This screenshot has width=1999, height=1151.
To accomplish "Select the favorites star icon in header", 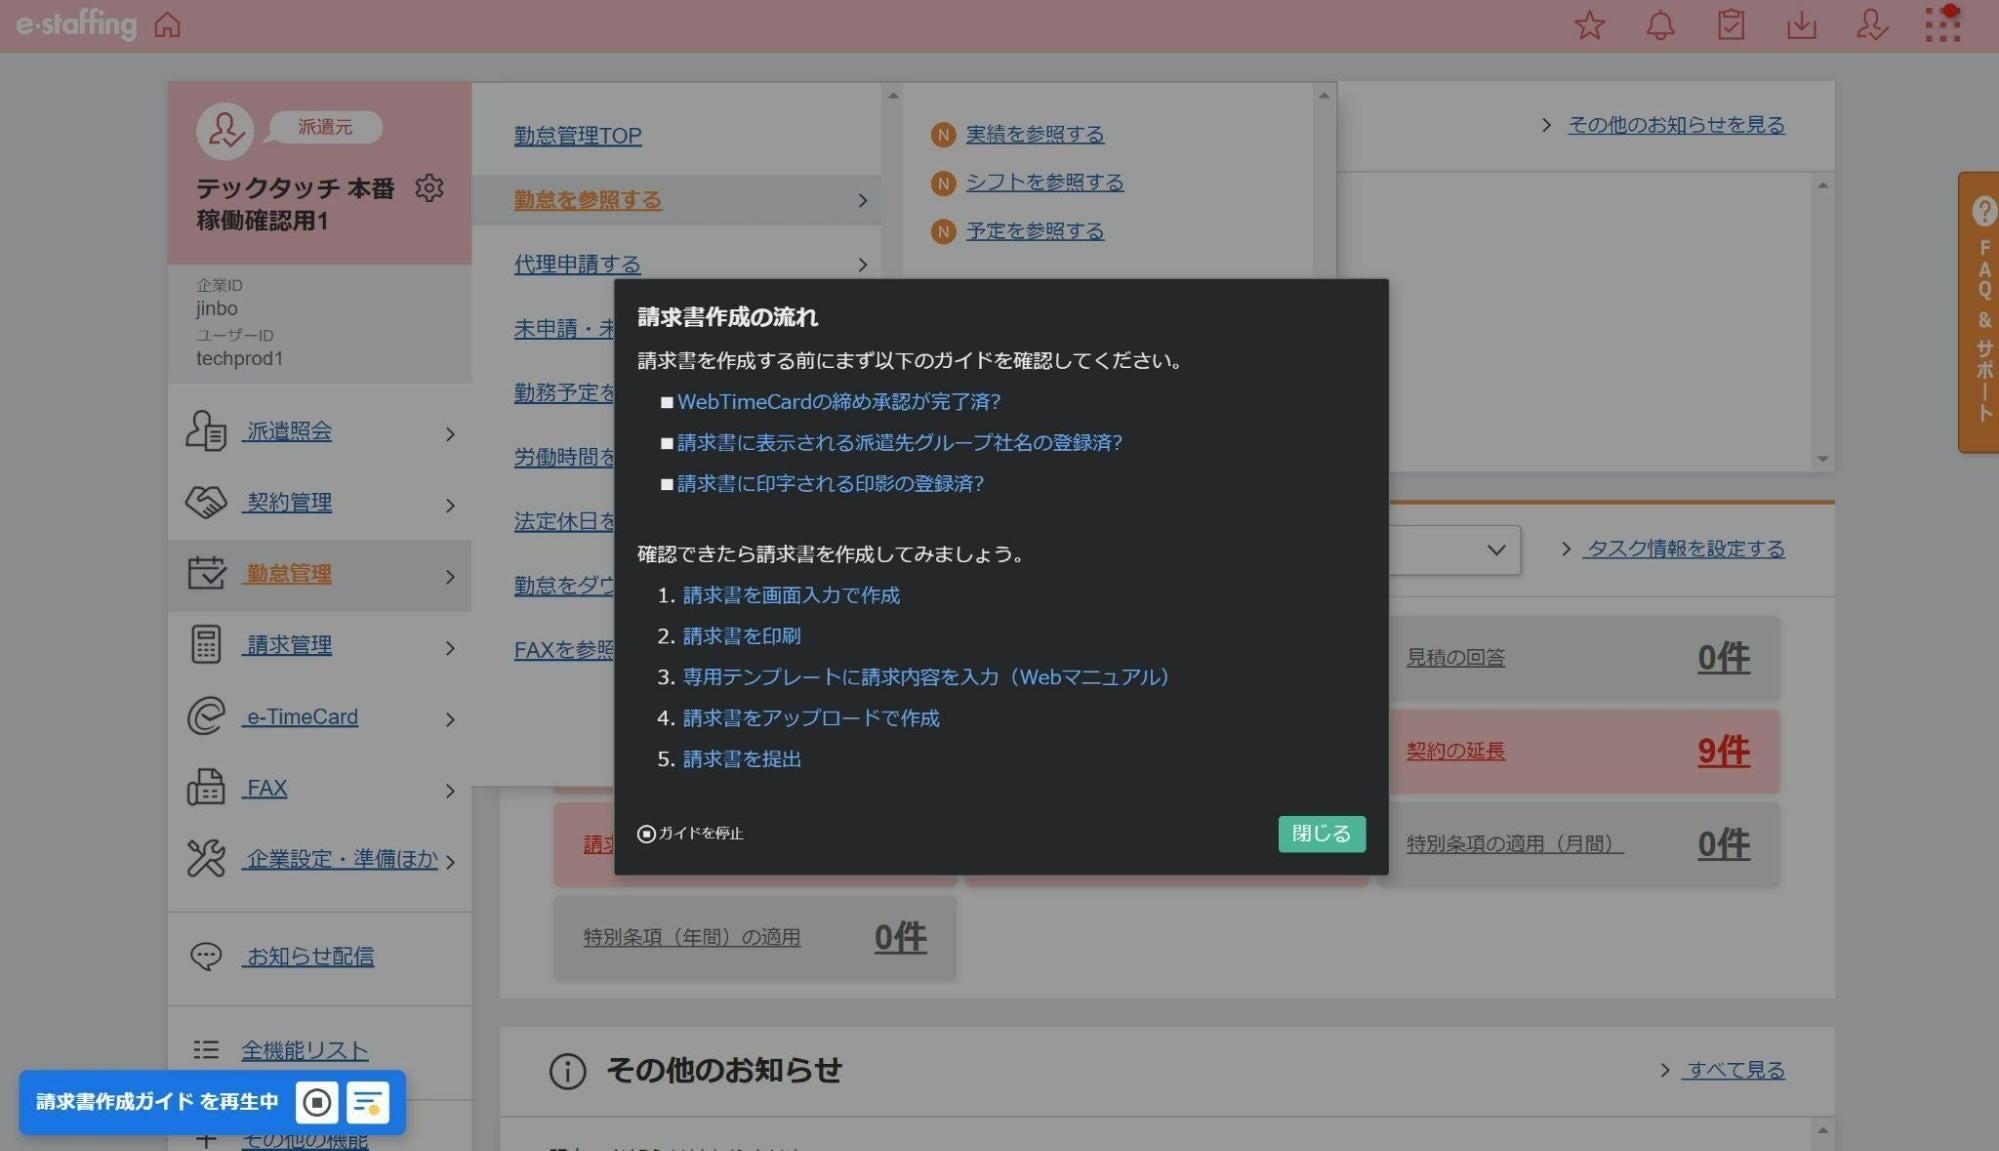I will (x=1590, y=25).
